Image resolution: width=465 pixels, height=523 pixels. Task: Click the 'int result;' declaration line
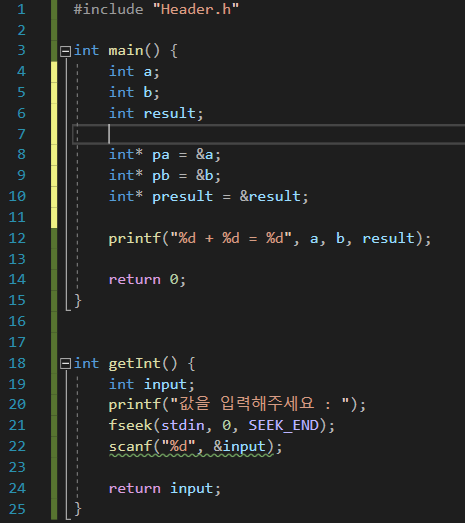pos(156,113)
